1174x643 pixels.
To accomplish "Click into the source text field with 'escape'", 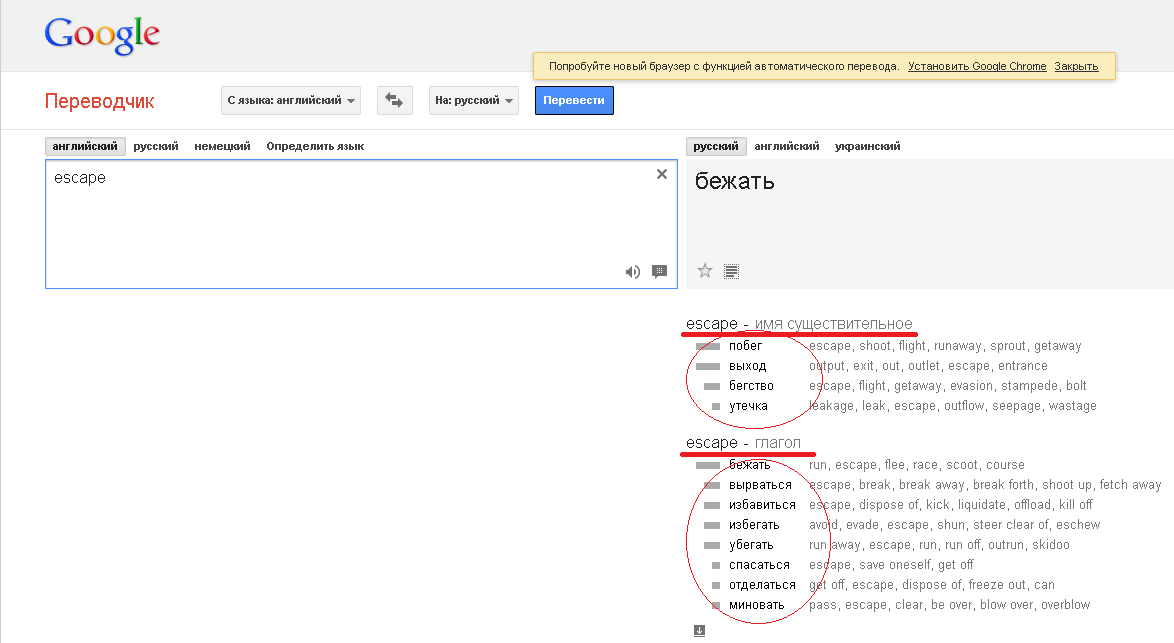I will 361,224.
